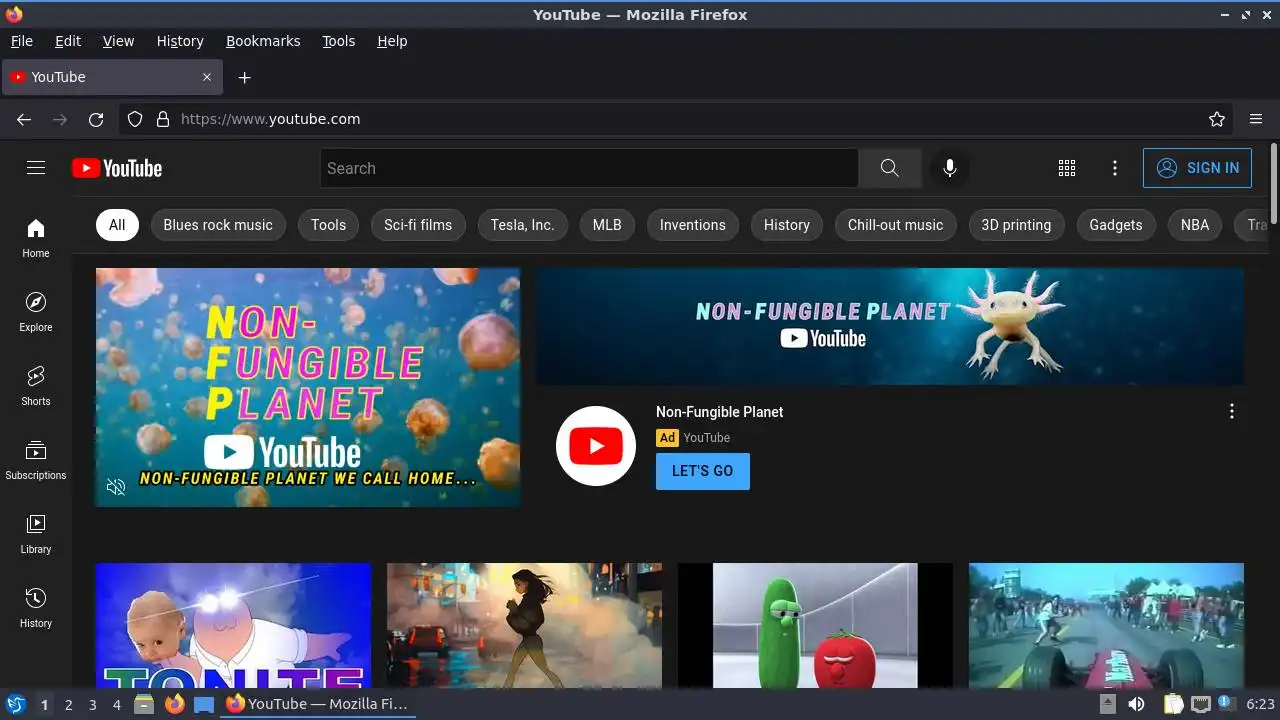Click the tracking protection shield icon
Image resolution: width=1280 pixels, height=720 pixels.
[135, 119]
